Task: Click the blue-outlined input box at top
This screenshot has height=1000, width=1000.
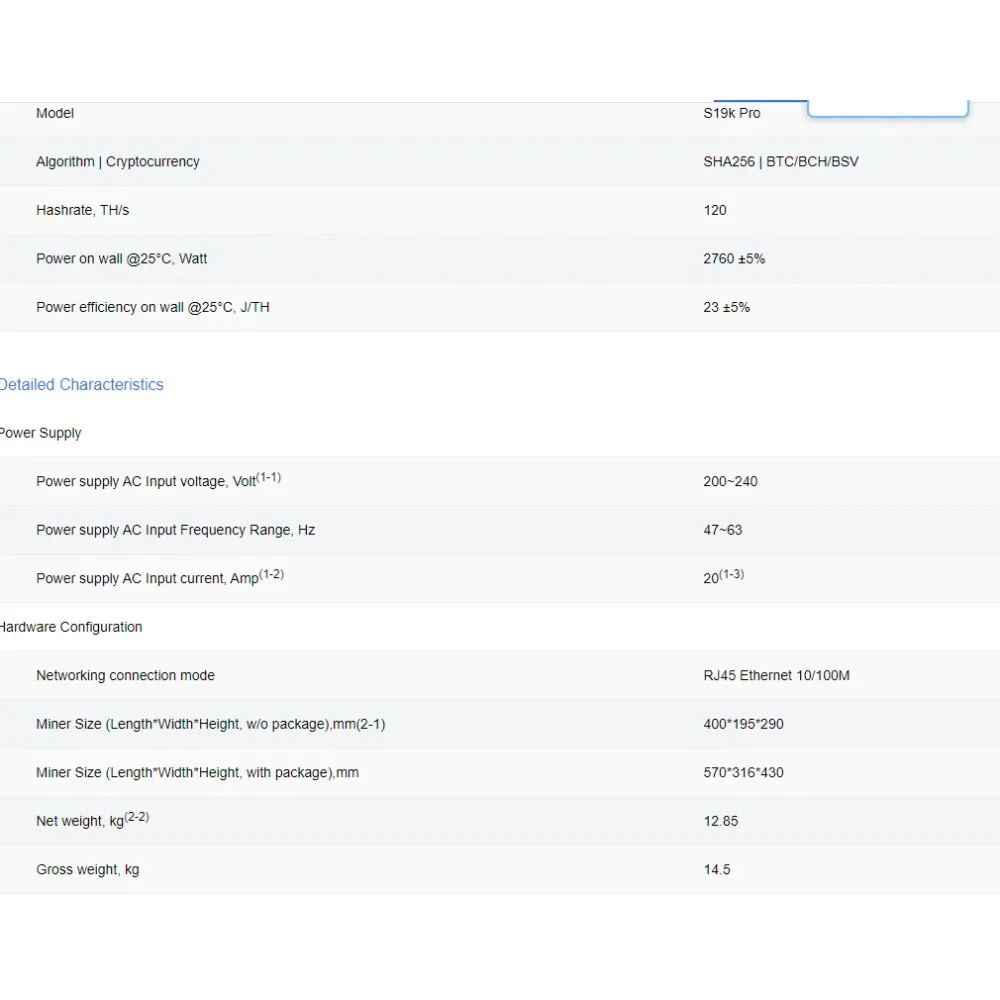Action: [887, 108]
